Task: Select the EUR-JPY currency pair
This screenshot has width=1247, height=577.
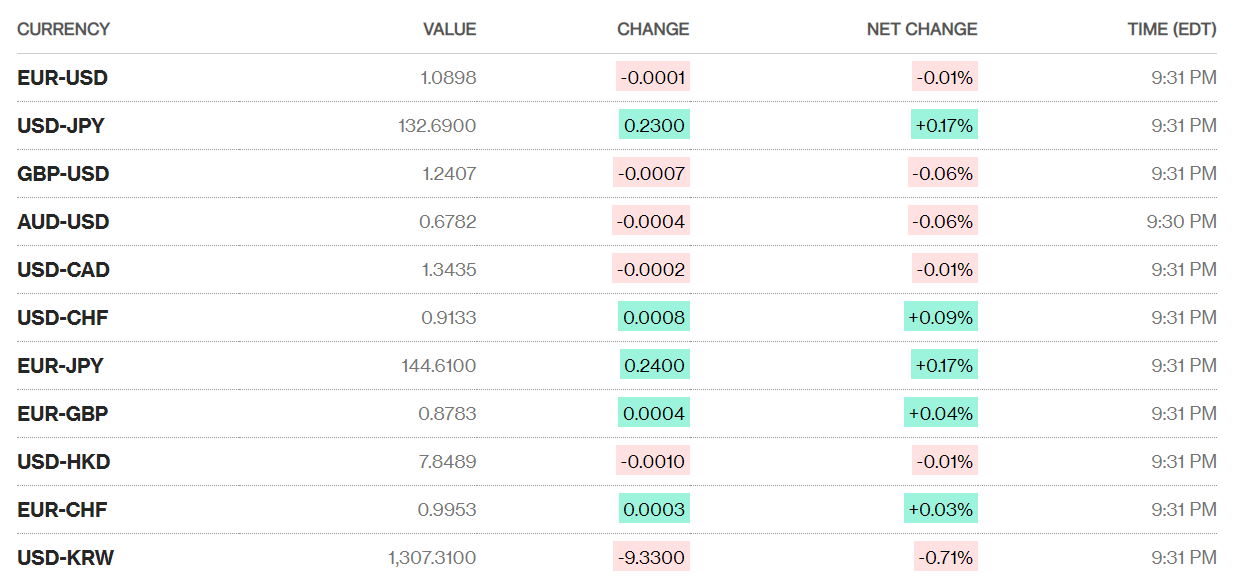Action: (60, 366)
